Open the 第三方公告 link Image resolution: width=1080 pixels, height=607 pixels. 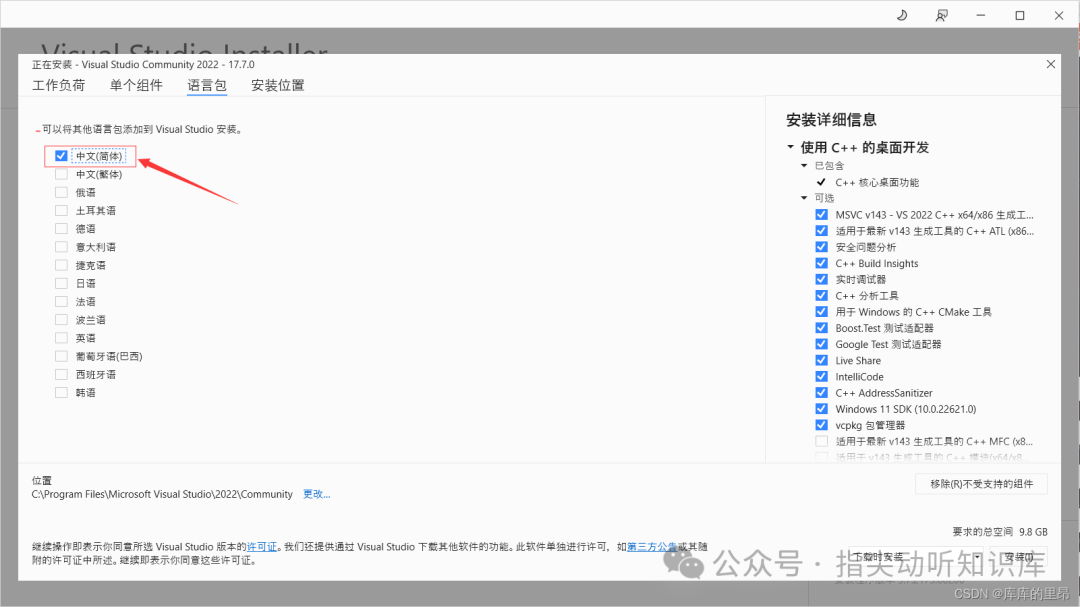click(652, 546)
